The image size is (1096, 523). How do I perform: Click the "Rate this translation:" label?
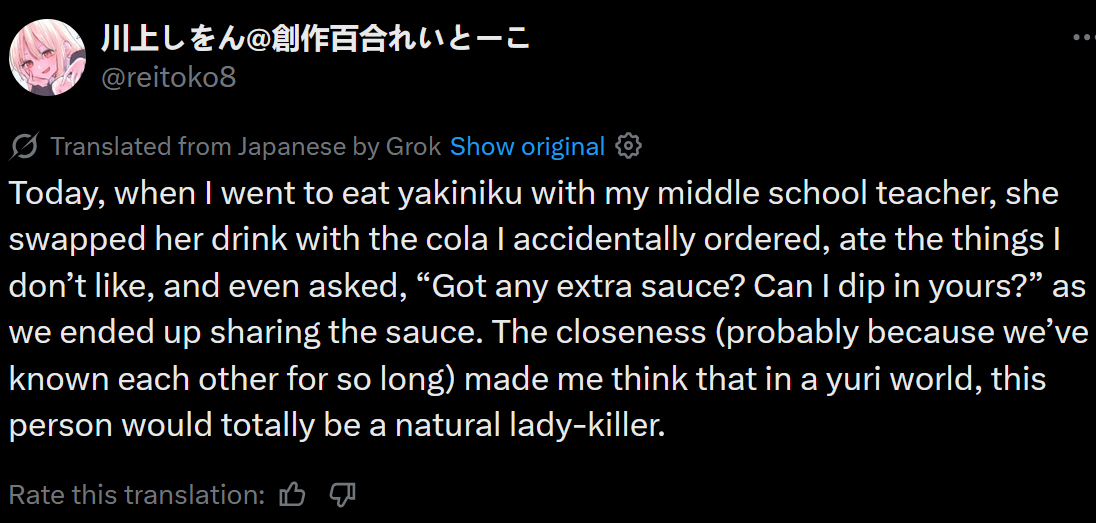(x=137, y=494)
